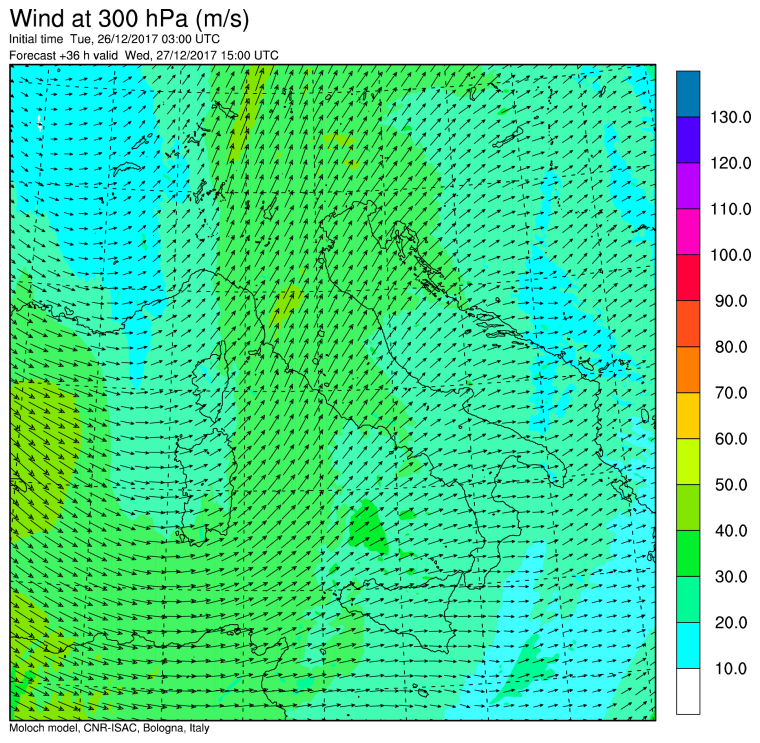Select the 110.0 legend value
Viewport: 760px width, 743px height.
click(x=730, y=209)
